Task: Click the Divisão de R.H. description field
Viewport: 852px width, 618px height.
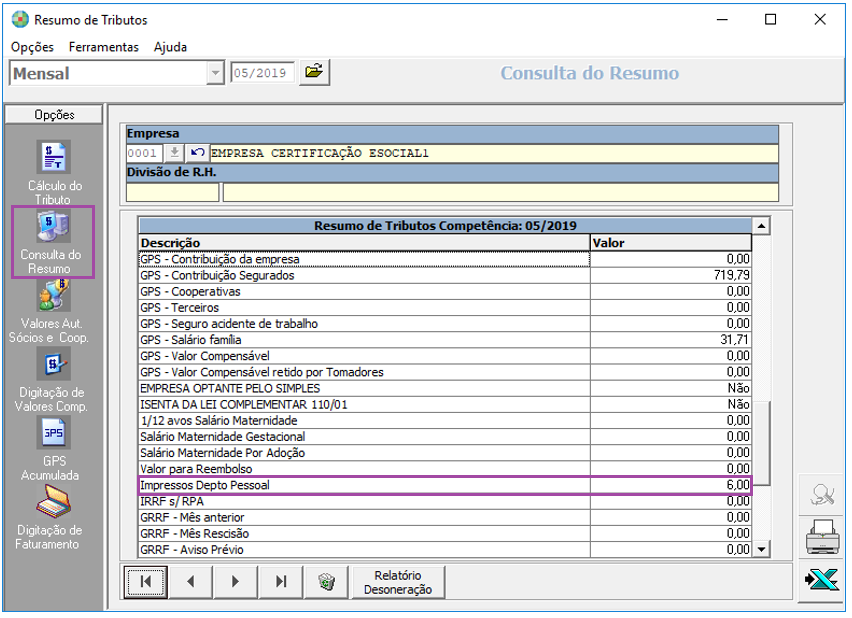Action: [x=500, y=192]
